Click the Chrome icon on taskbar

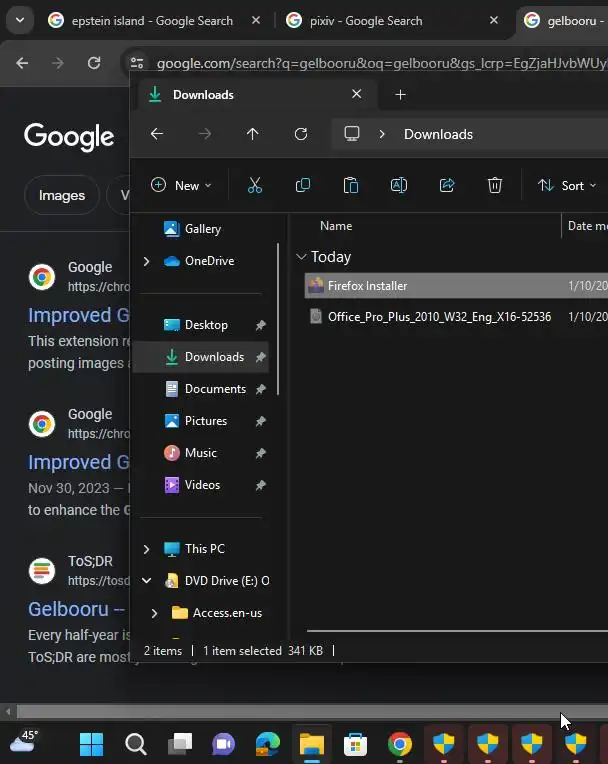pos(399,744)
